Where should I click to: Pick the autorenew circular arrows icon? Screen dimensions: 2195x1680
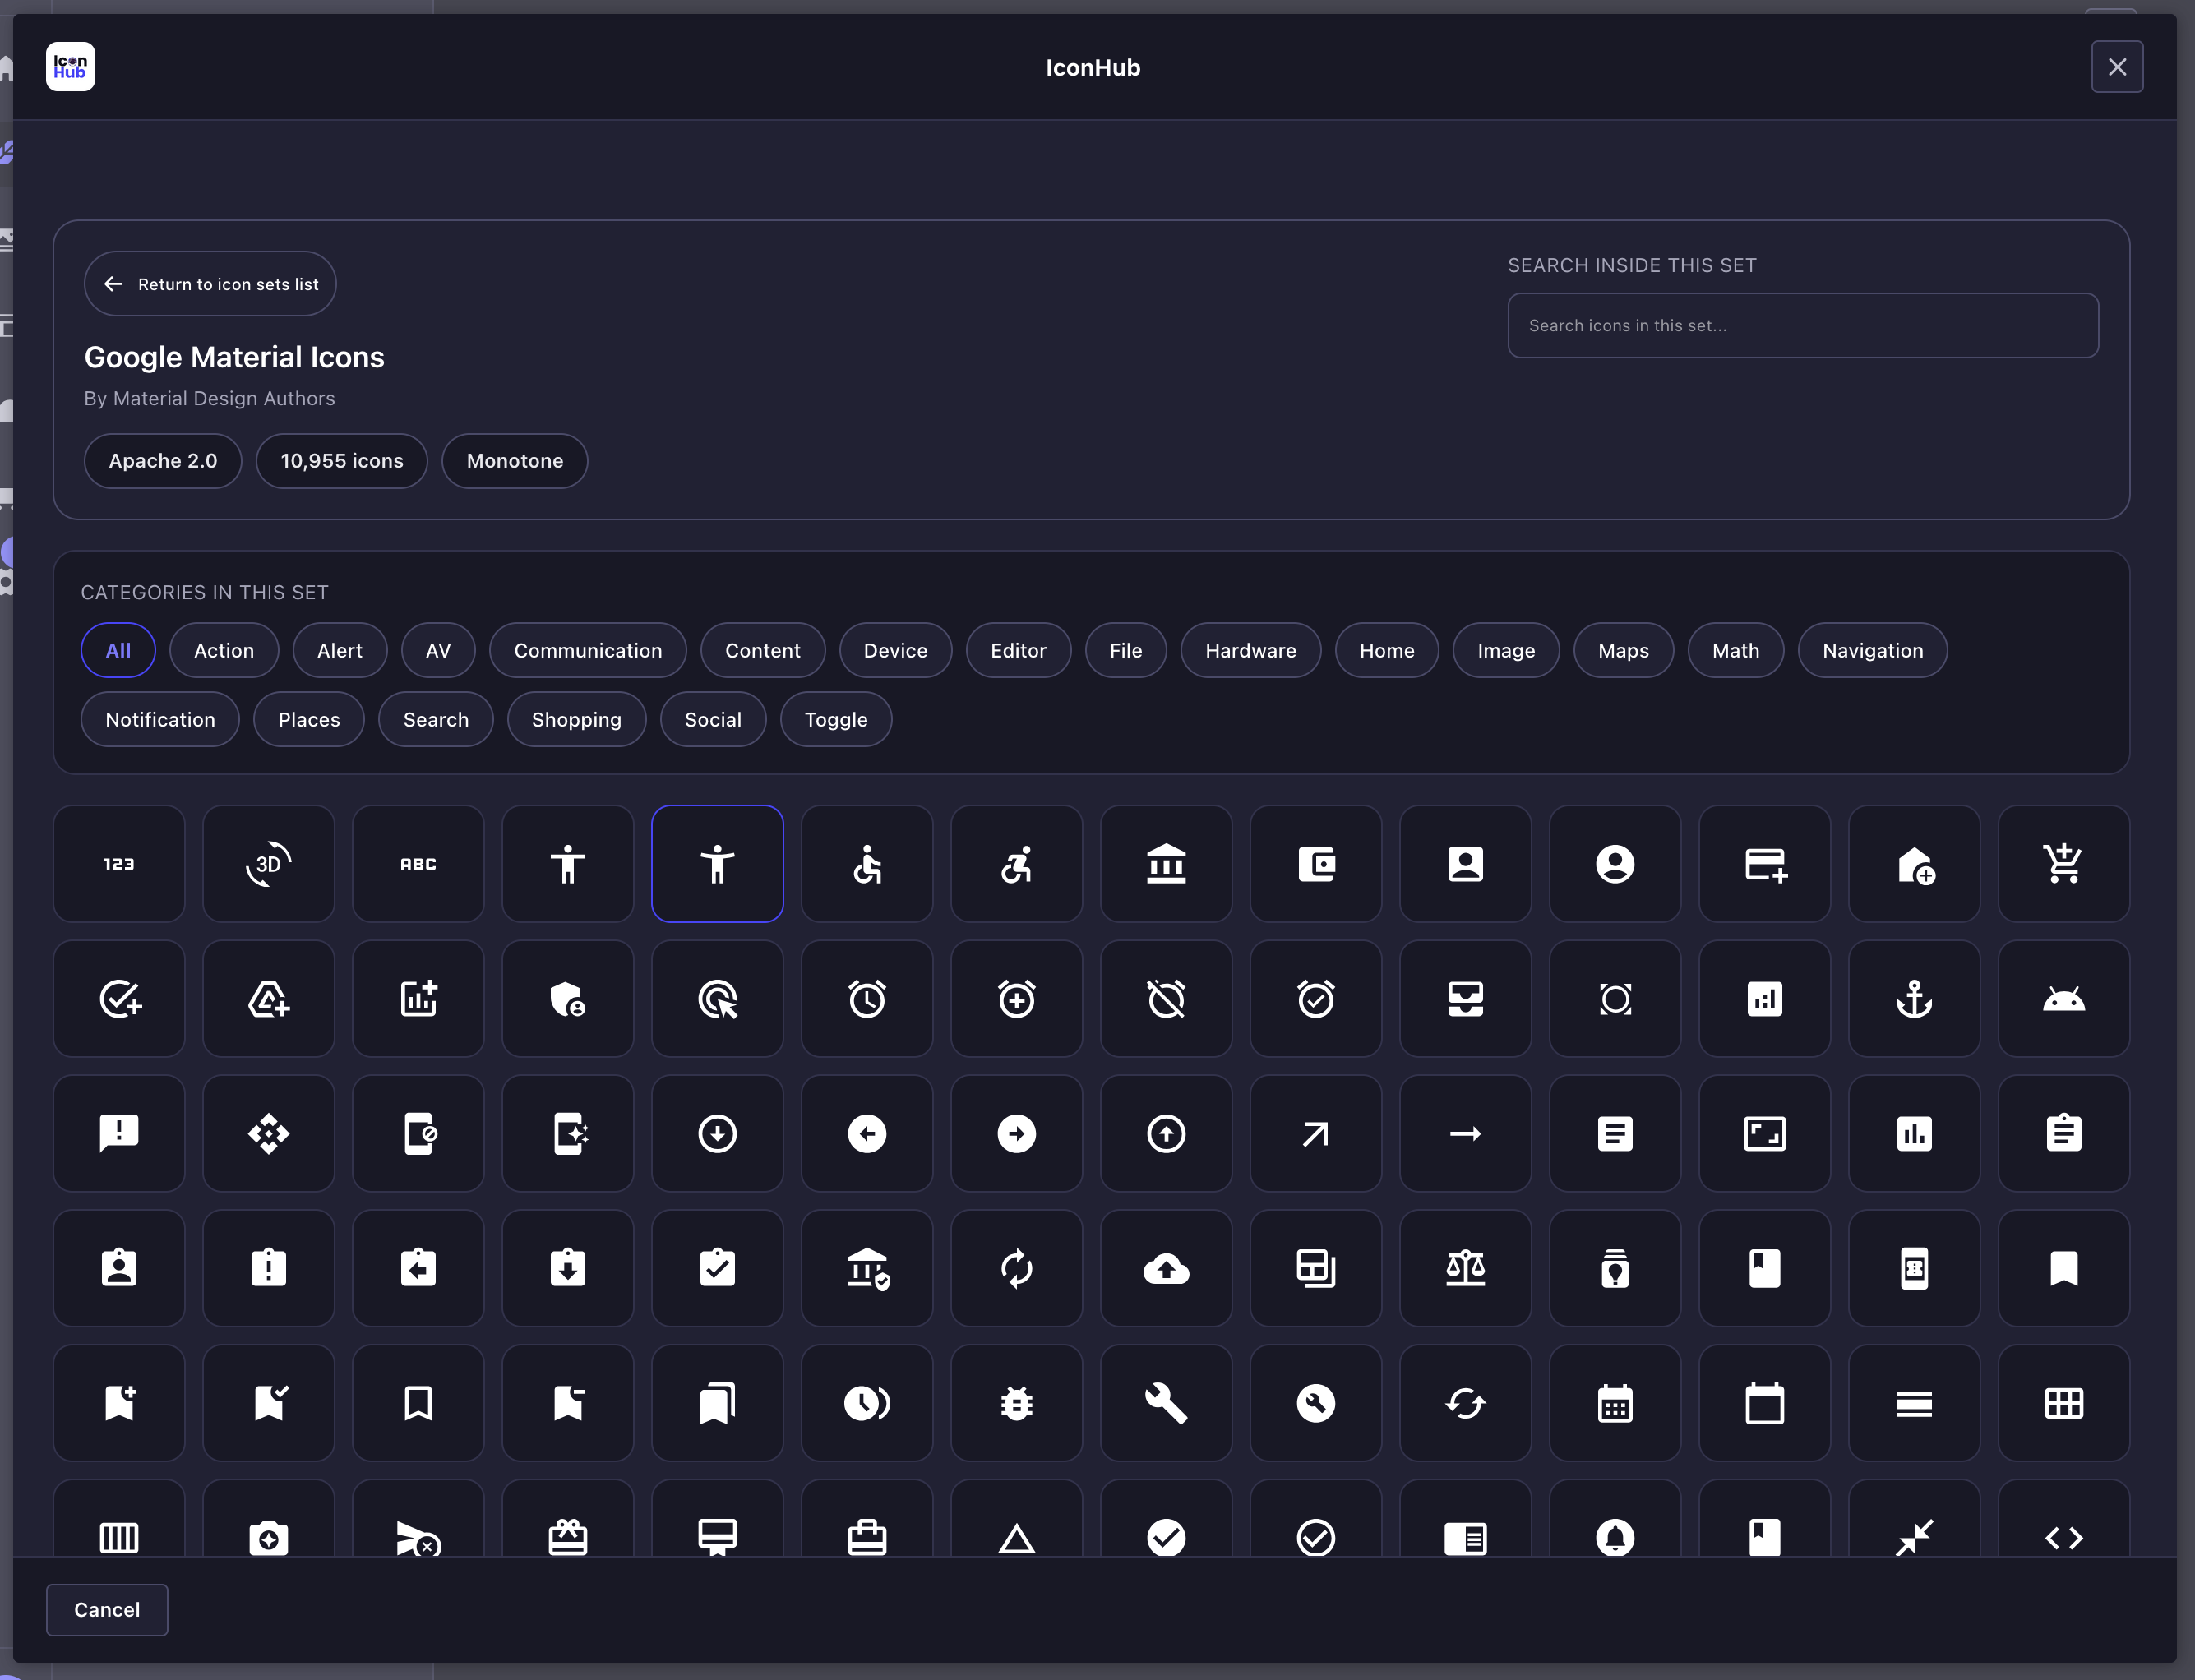pyautogui.click(x=1017, y=1268)
